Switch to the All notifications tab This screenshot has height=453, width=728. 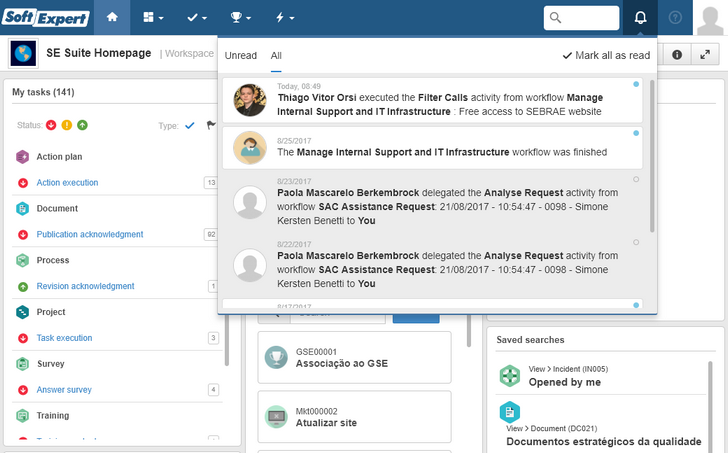point(276,56)
